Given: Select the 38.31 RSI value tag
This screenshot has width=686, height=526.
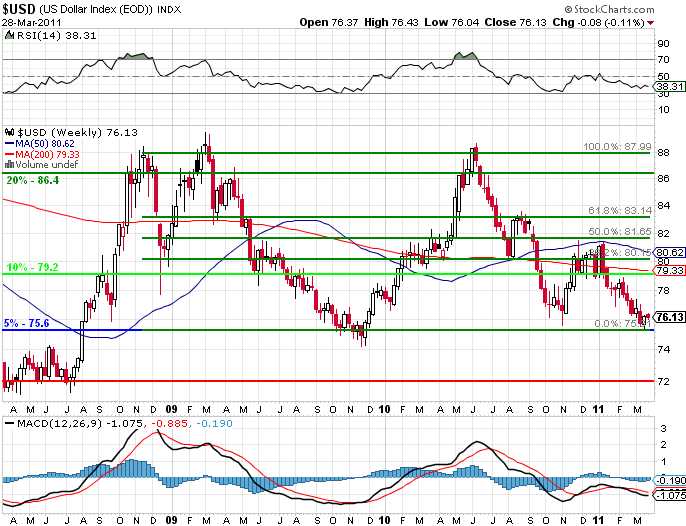Looking at the screenshot, I should pyautogui.click(x=669, y=88).
